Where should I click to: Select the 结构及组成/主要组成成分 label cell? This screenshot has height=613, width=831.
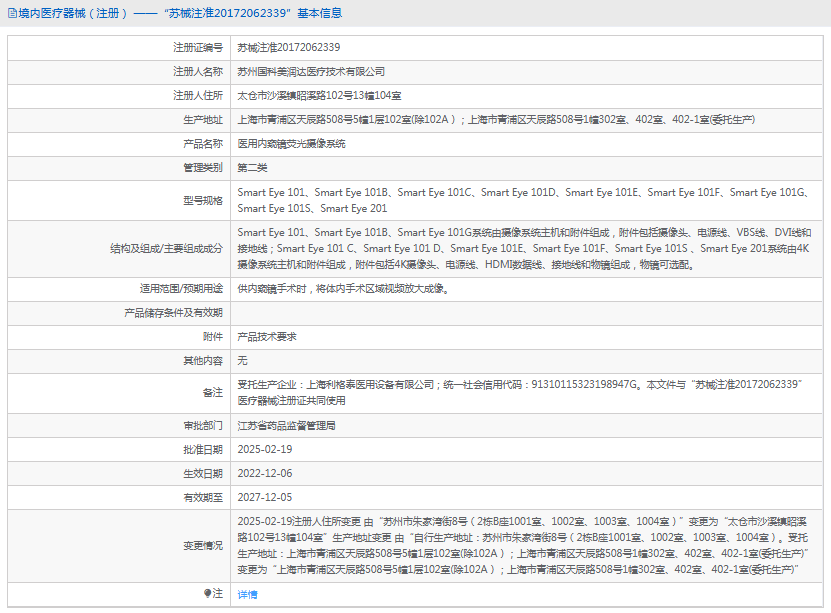click(119, 248)
